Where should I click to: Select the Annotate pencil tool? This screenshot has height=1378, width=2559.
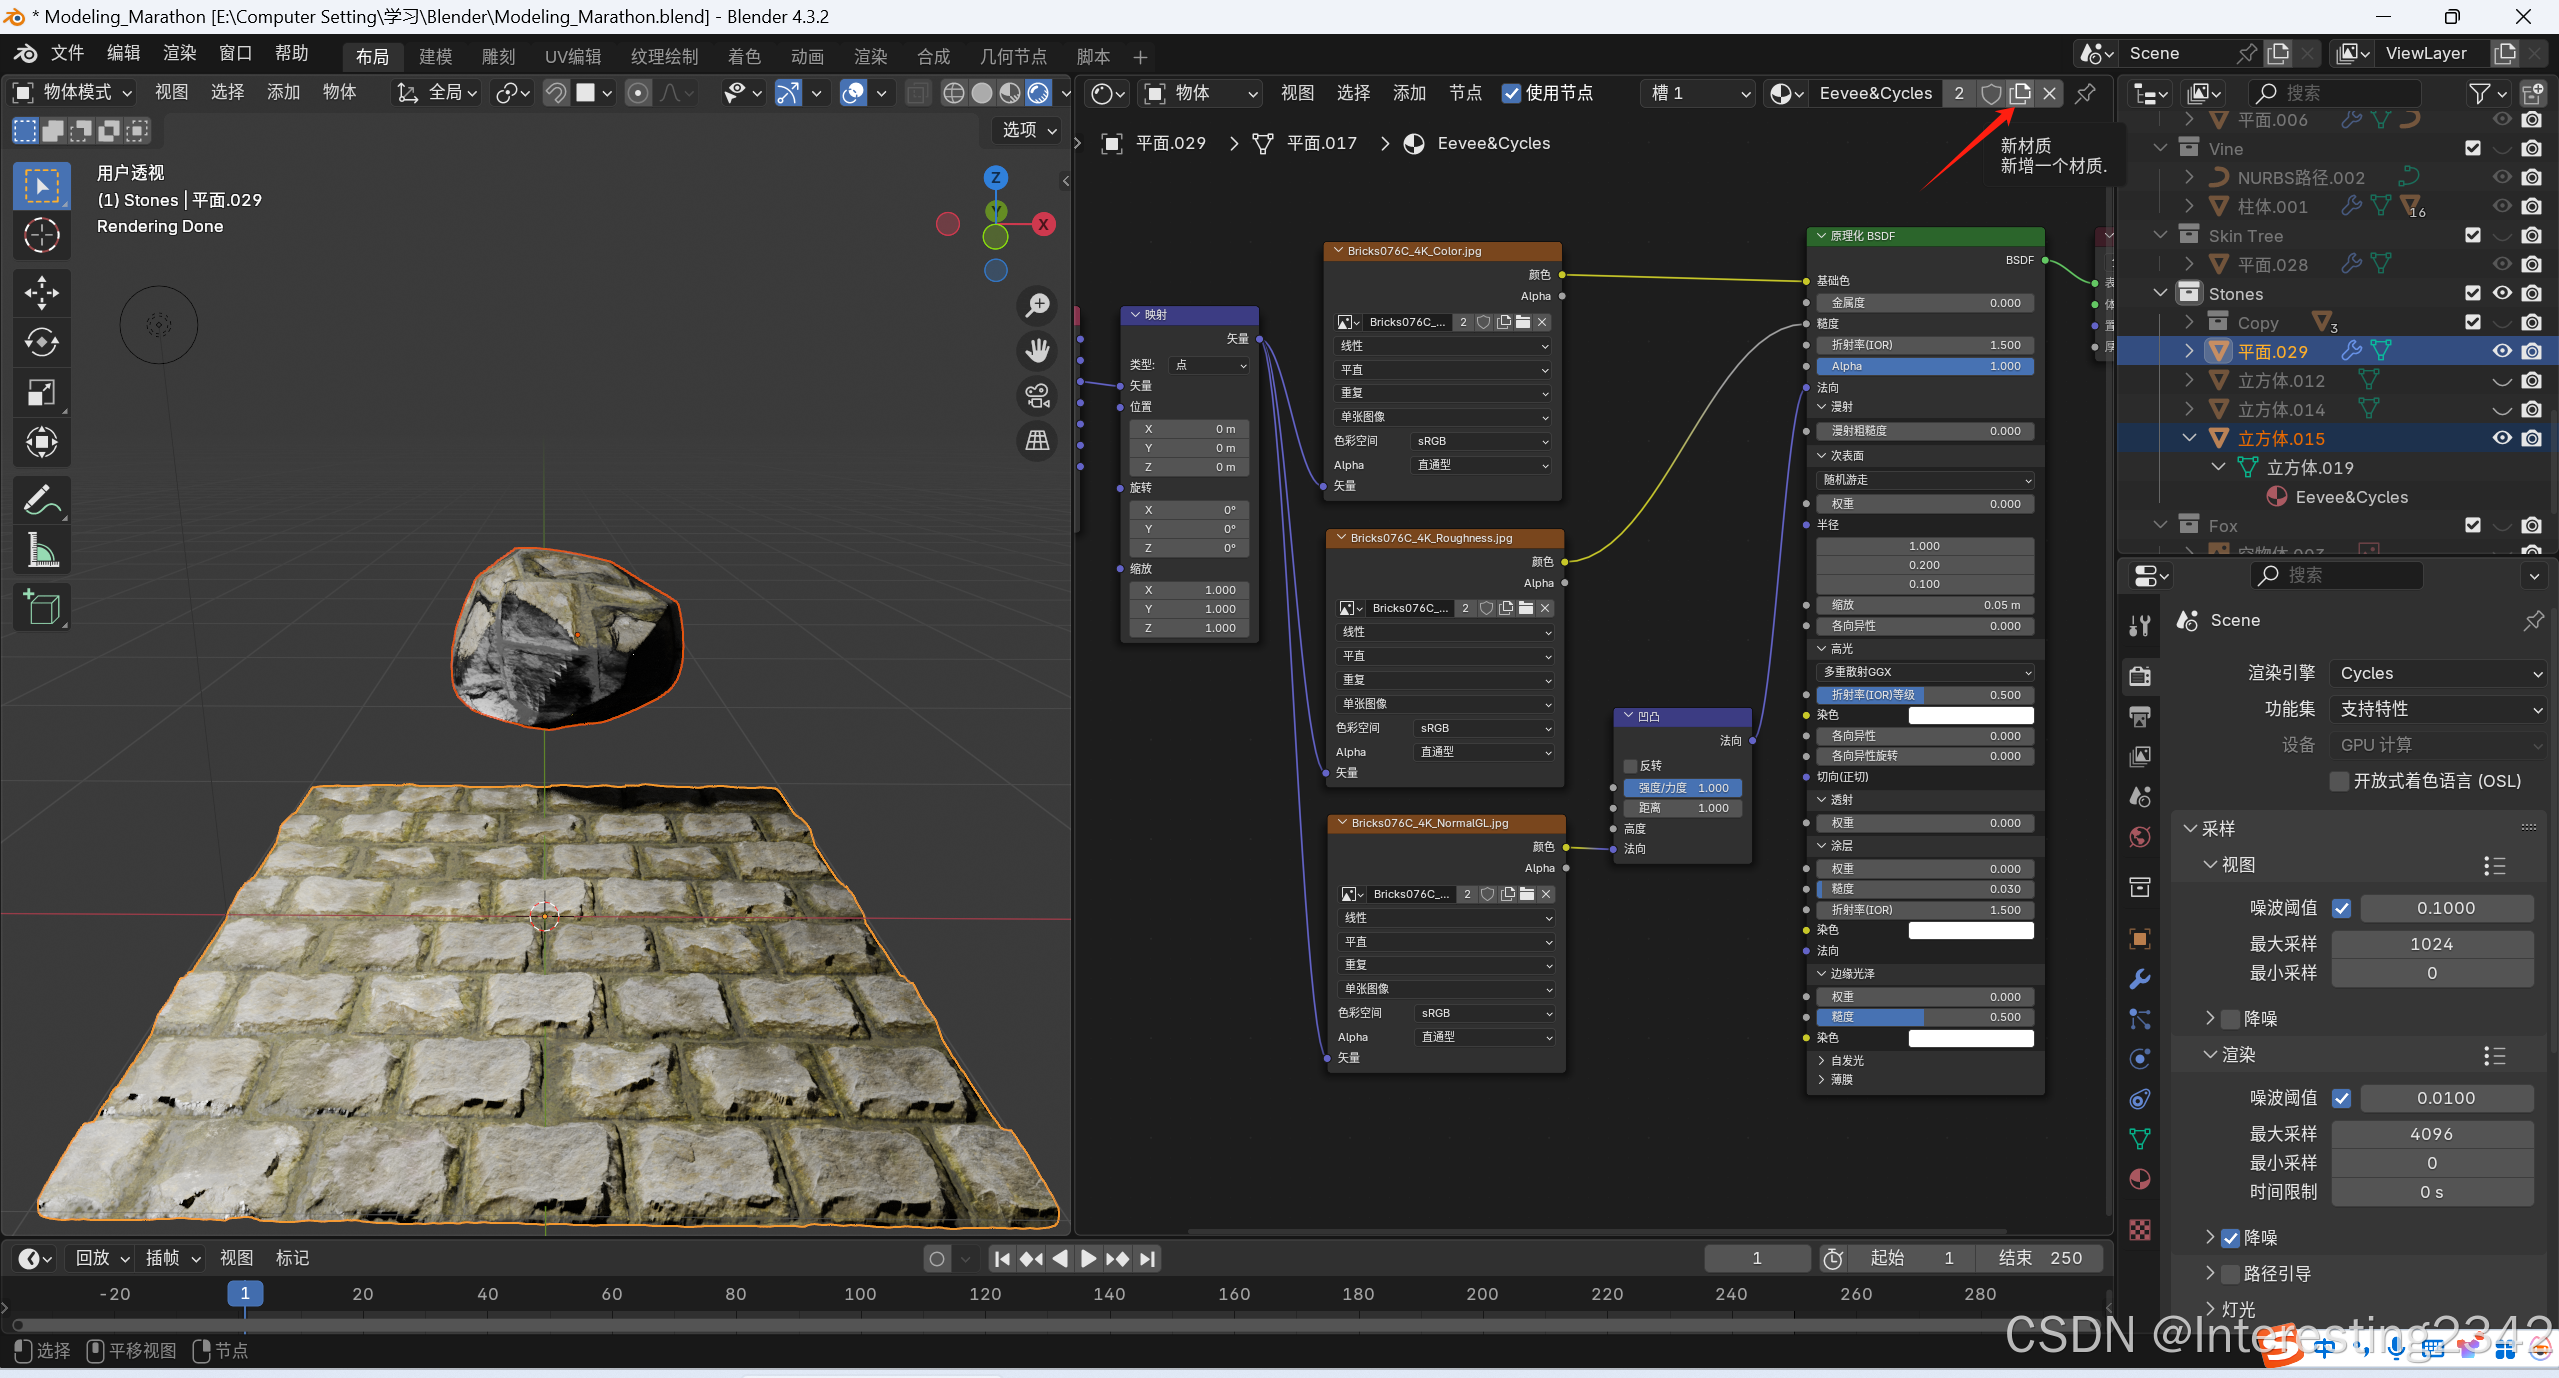click(41, 499)
